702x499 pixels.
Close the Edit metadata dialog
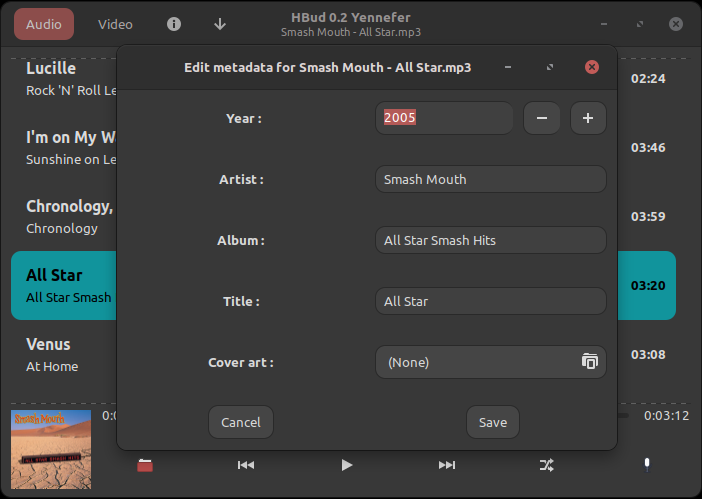click(x=592, y=67)
